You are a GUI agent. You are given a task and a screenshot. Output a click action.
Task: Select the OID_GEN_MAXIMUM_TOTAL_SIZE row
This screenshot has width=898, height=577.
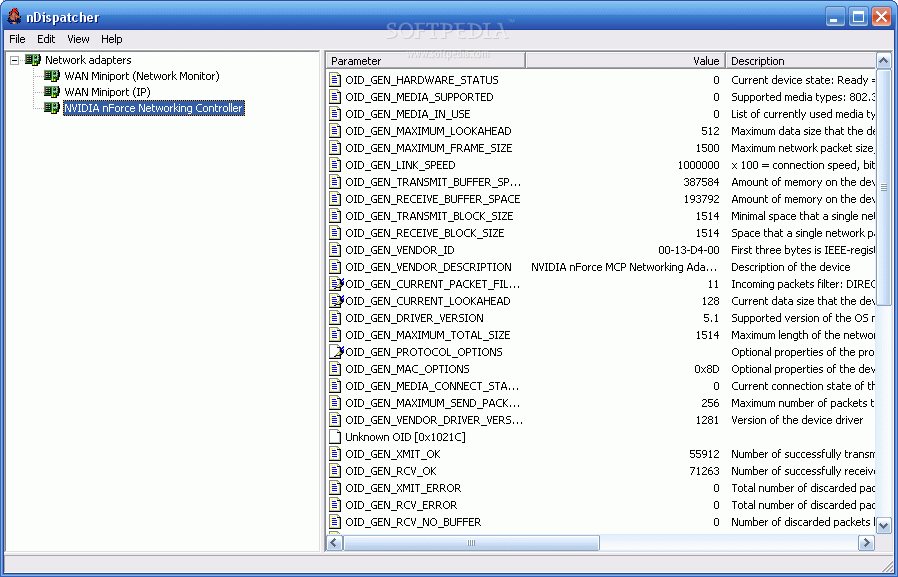tap(601, 335)
